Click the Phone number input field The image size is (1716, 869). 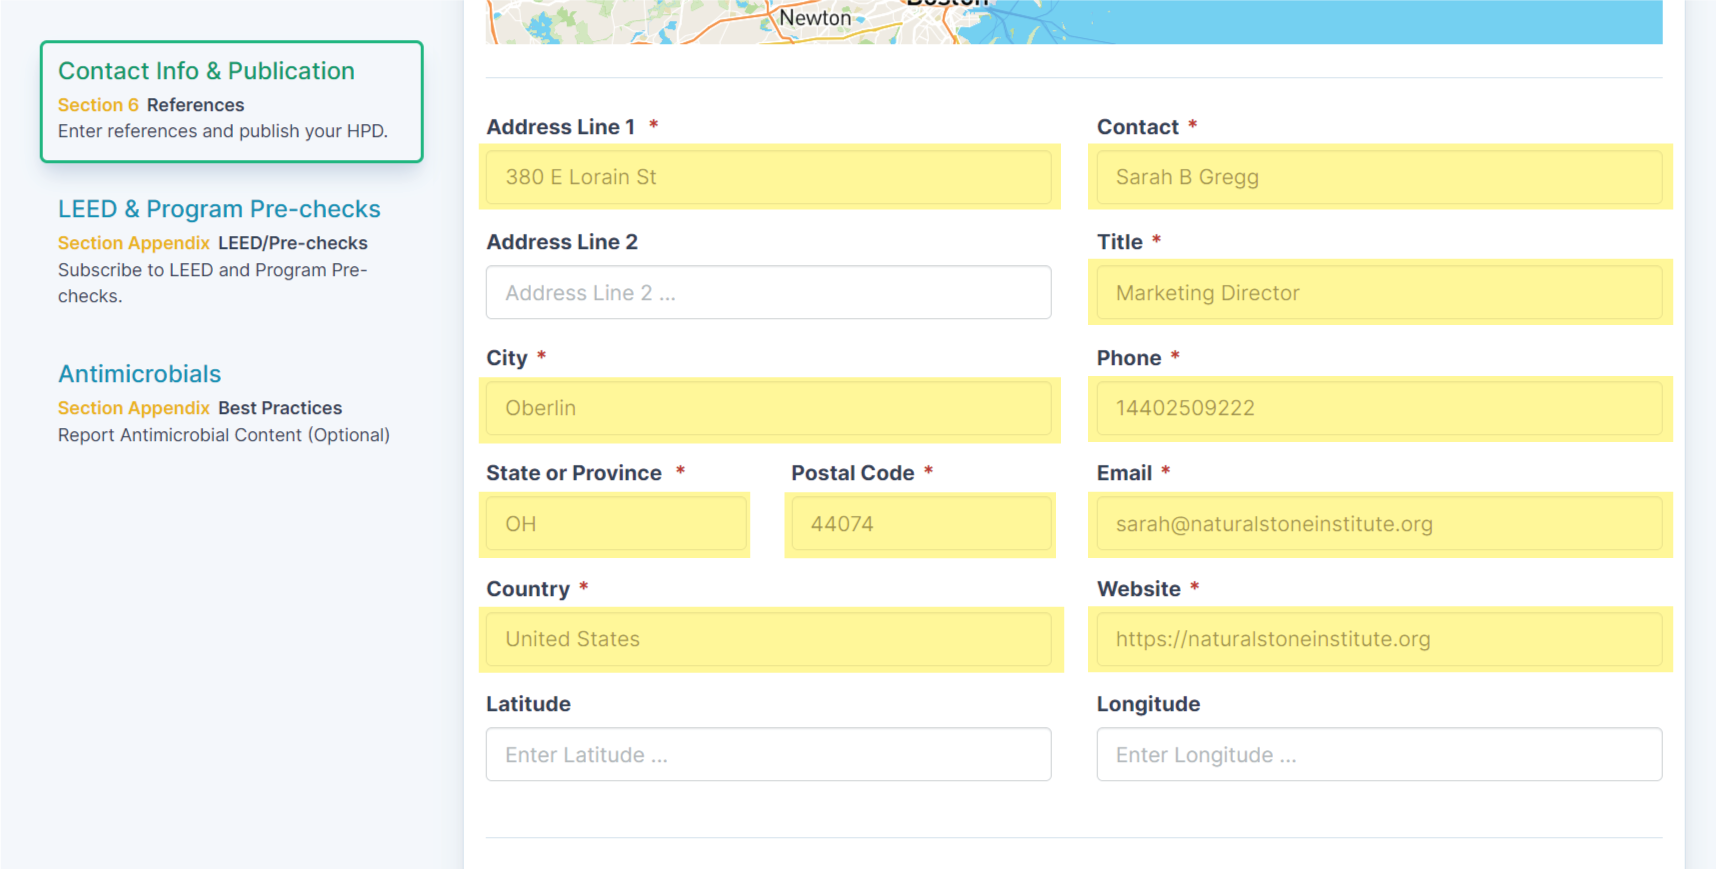point(1378,408)
